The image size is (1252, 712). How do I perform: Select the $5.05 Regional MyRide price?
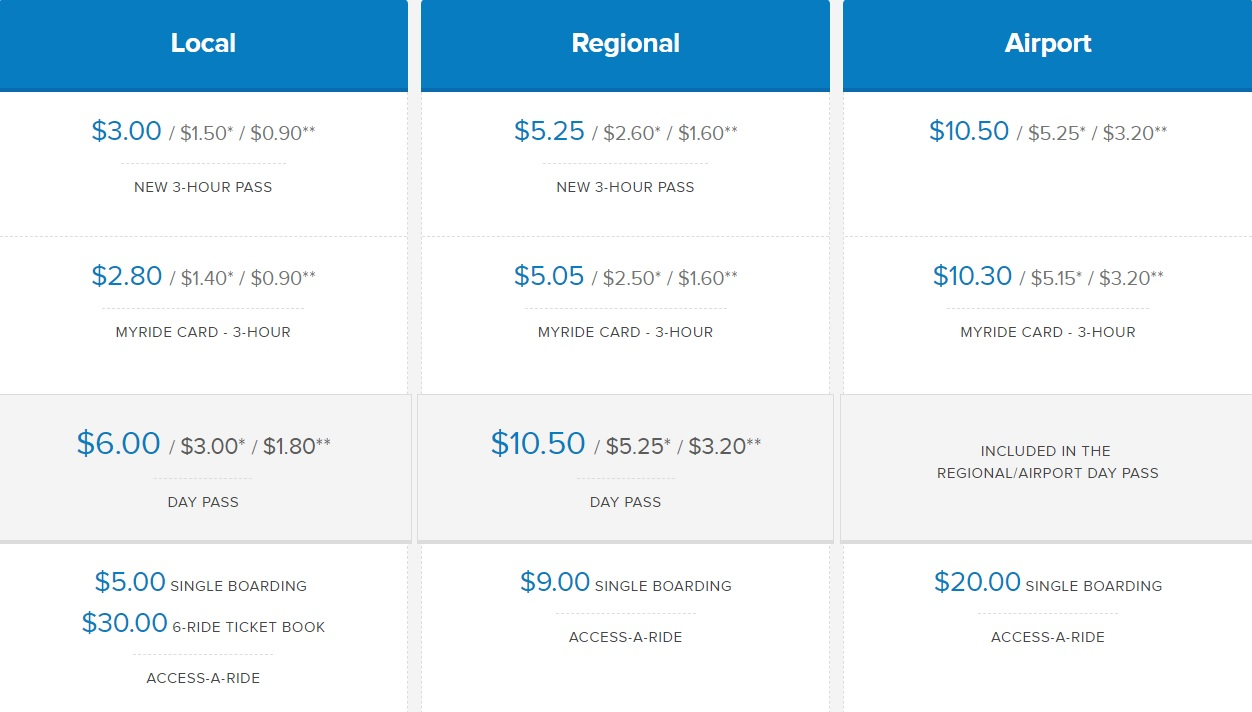point(549,276)
